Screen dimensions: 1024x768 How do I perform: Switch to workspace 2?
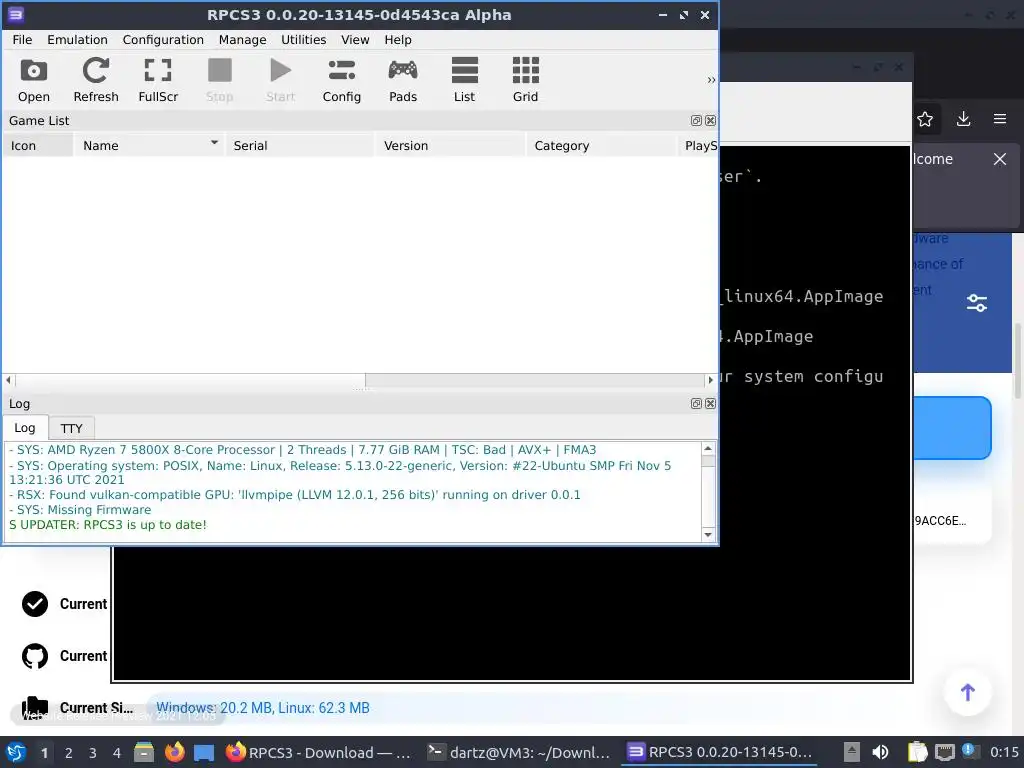click(69, 753)
